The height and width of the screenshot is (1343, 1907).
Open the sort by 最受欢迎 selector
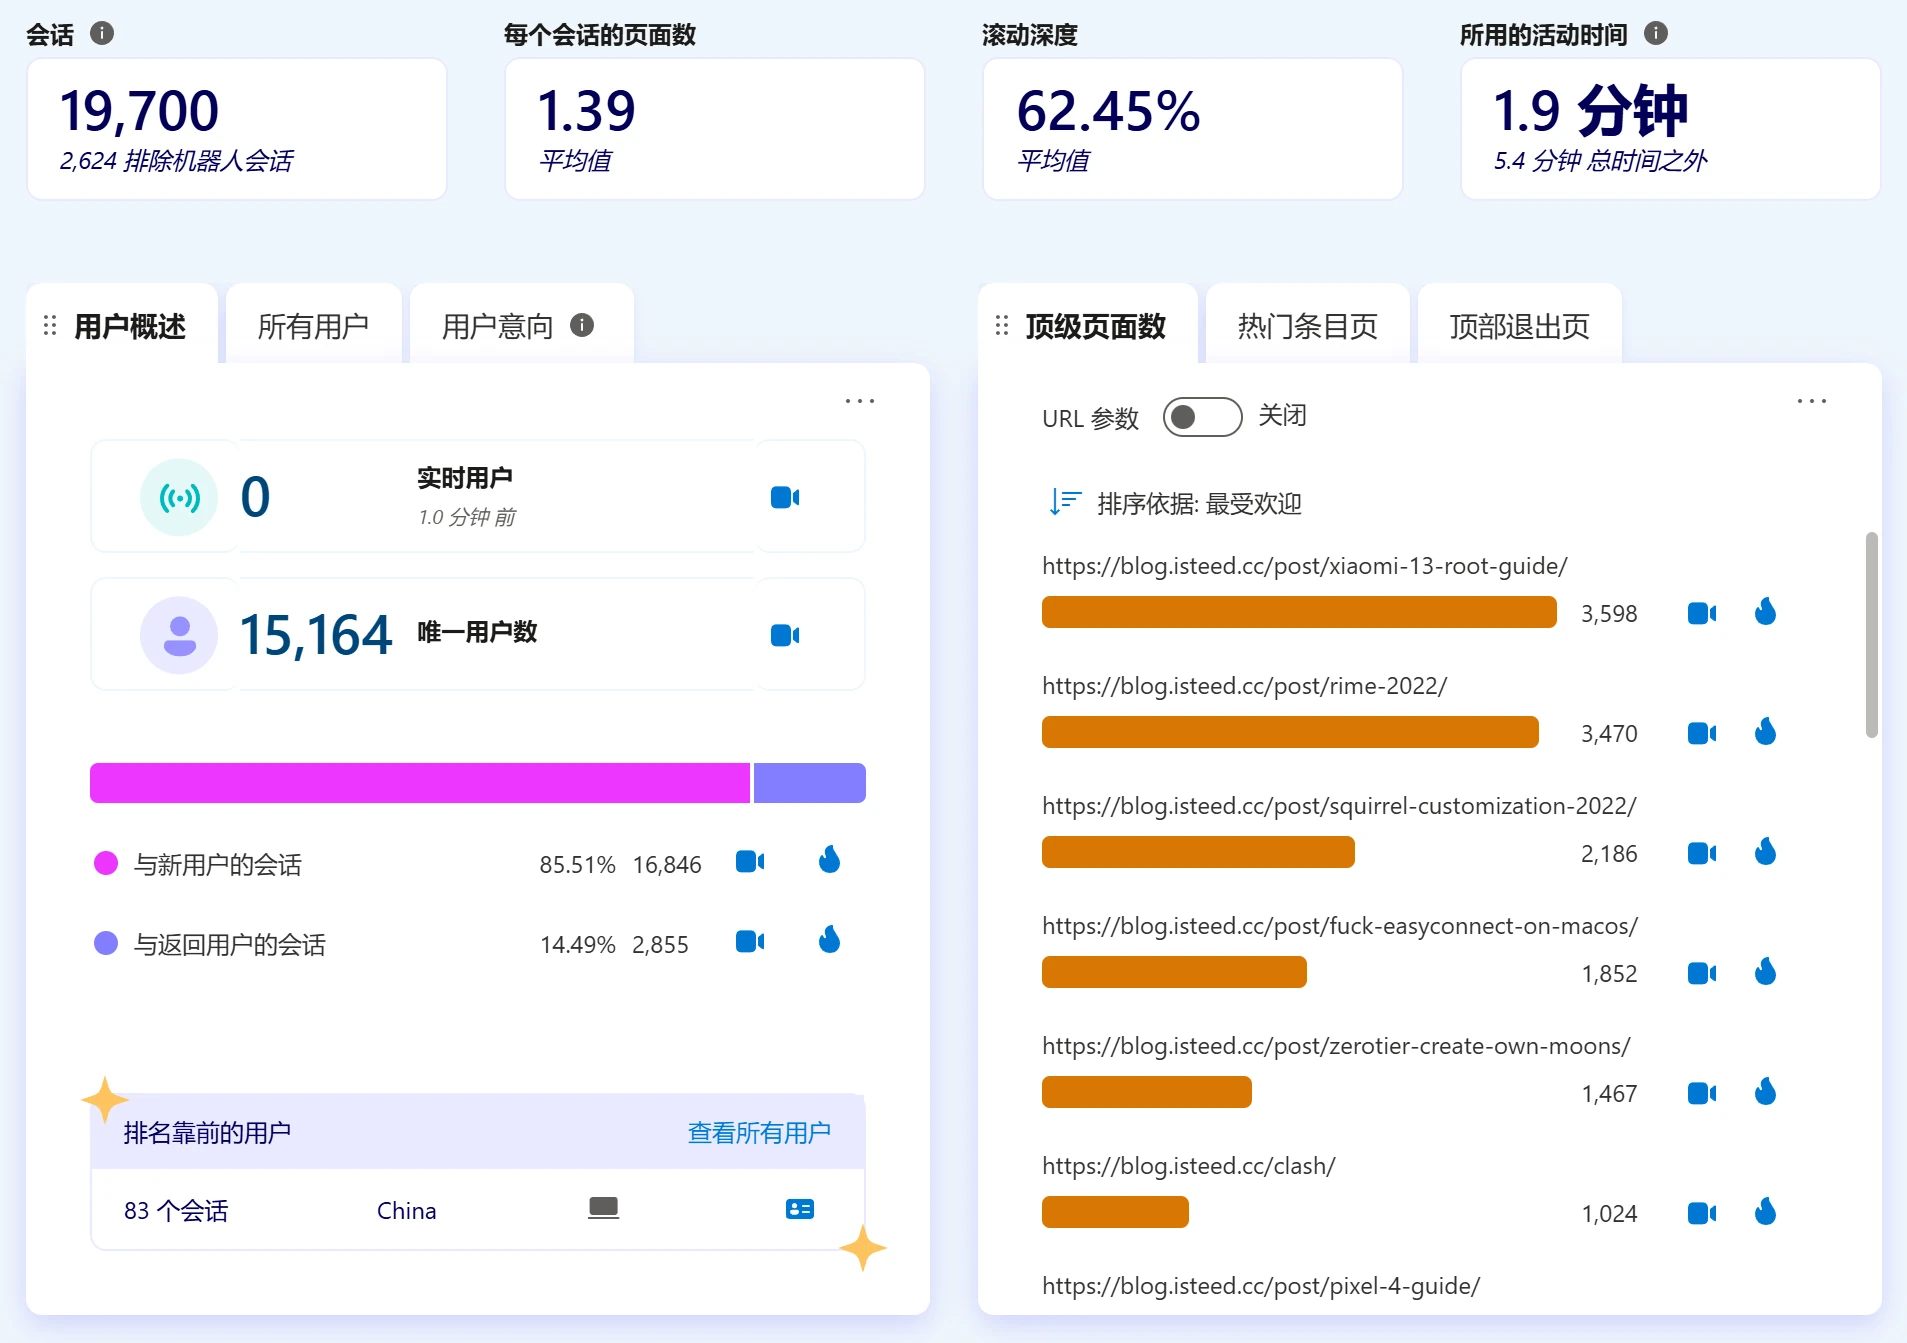pyautogui.click(x=1176, y=503)
